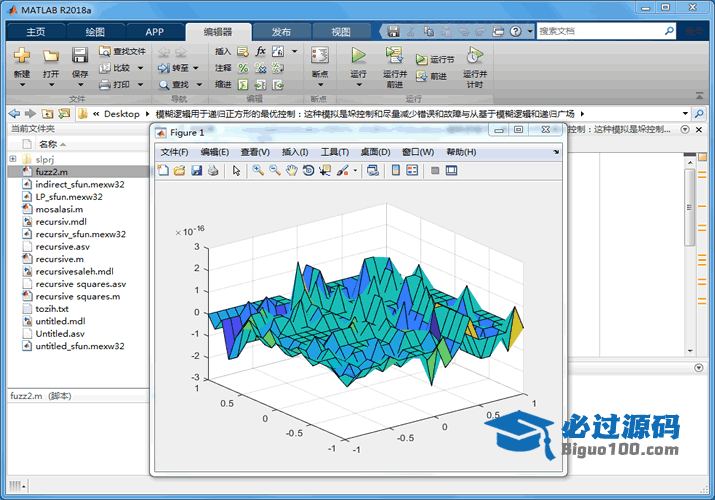The width and height of the screenshot is (715, 500).
Task: Toggle the Pan hand tool
Action: pos(291,170)
